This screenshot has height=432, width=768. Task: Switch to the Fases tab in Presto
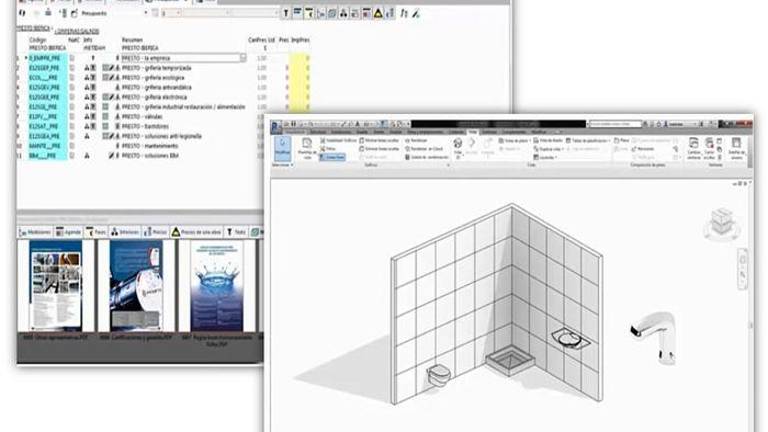(x=96, y=232)
